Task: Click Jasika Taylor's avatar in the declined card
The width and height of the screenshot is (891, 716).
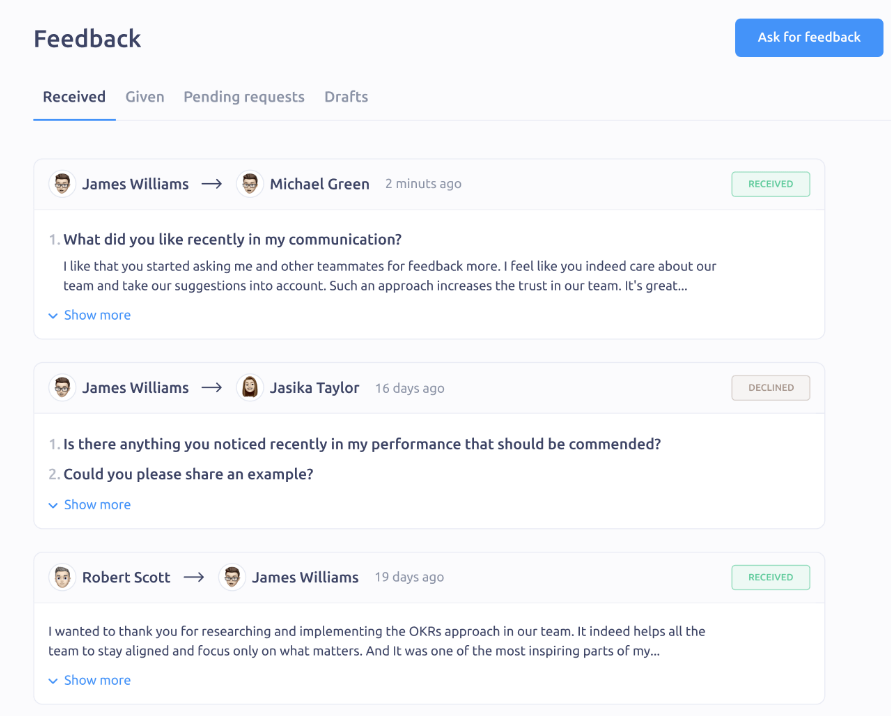Action: (250, 387)
